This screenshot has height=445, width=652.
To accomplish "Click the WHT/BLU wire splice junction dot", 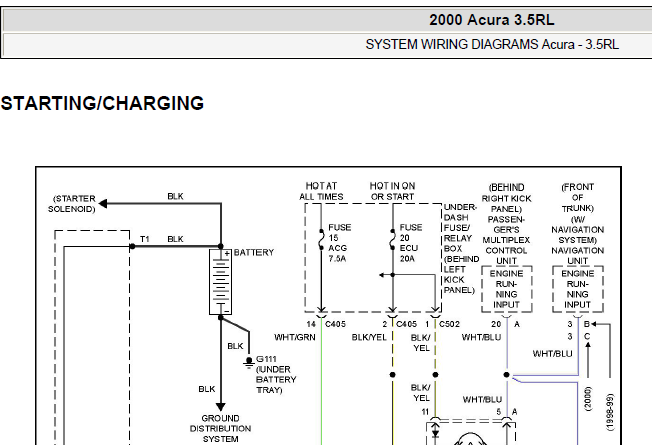I will pyautogui.click(x=508, y=377).
